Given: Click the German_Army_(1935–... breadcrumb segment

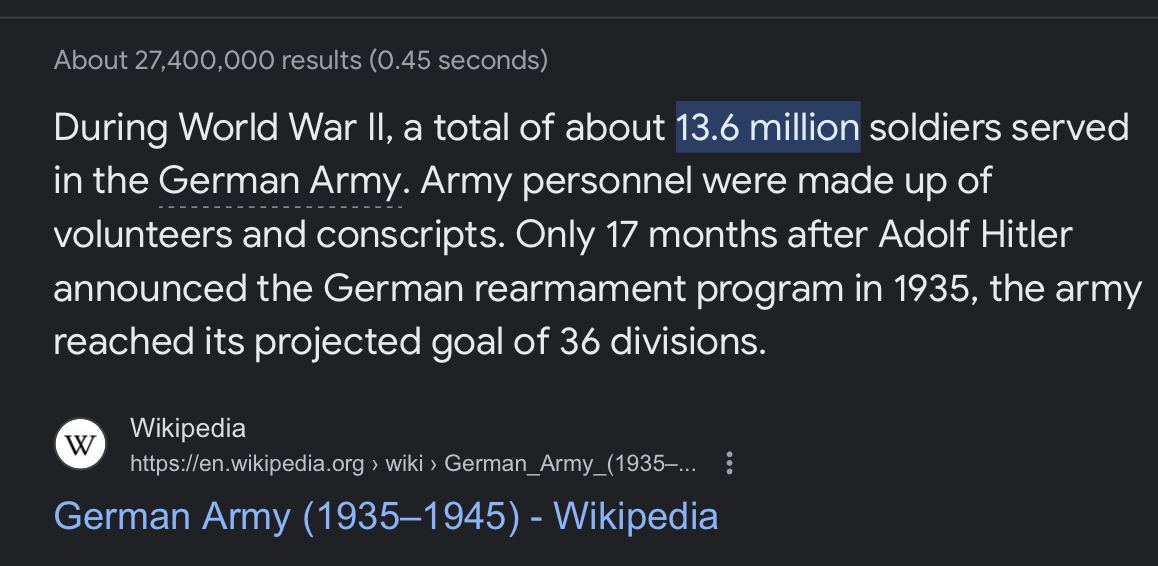Looking at the screenshot, I should (x=570, y=463).
